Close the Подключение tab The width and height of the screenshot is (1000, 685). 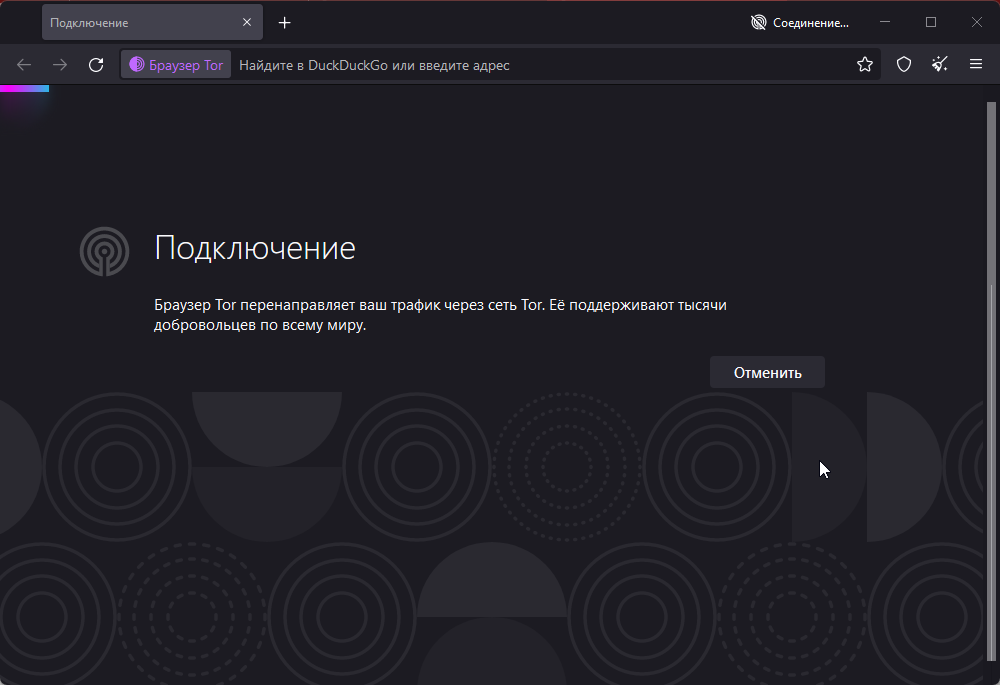pos(247,22)
